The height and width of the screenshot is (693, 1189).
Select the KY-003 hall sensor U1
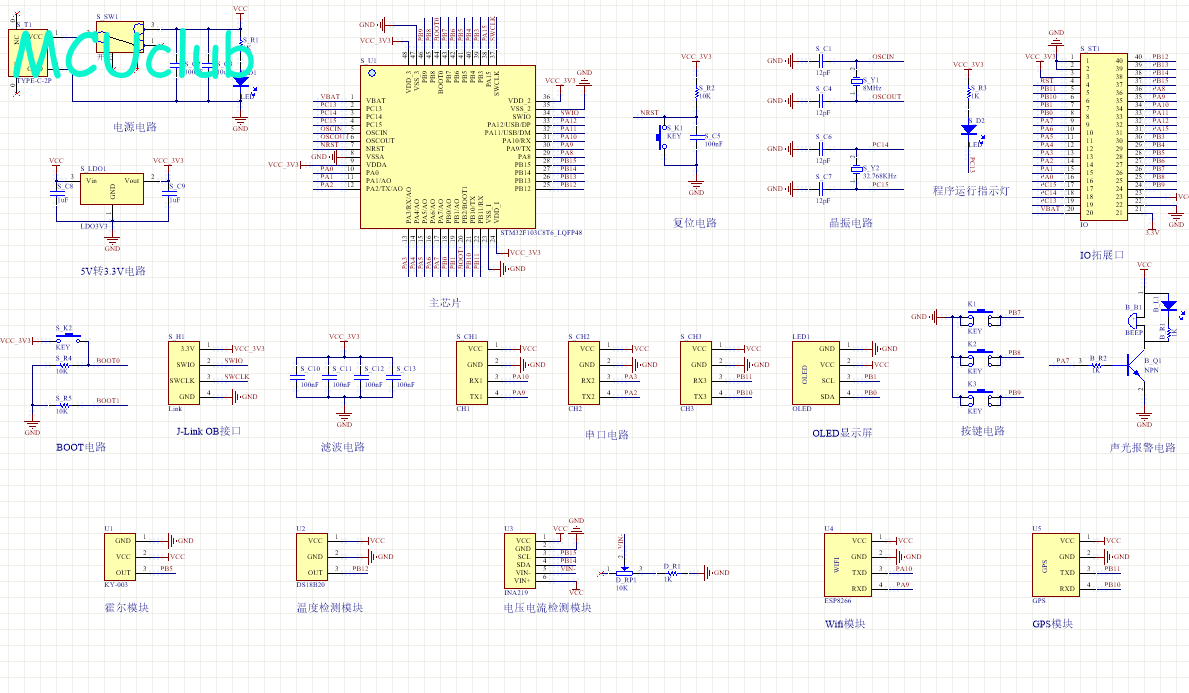pos(120,557)
